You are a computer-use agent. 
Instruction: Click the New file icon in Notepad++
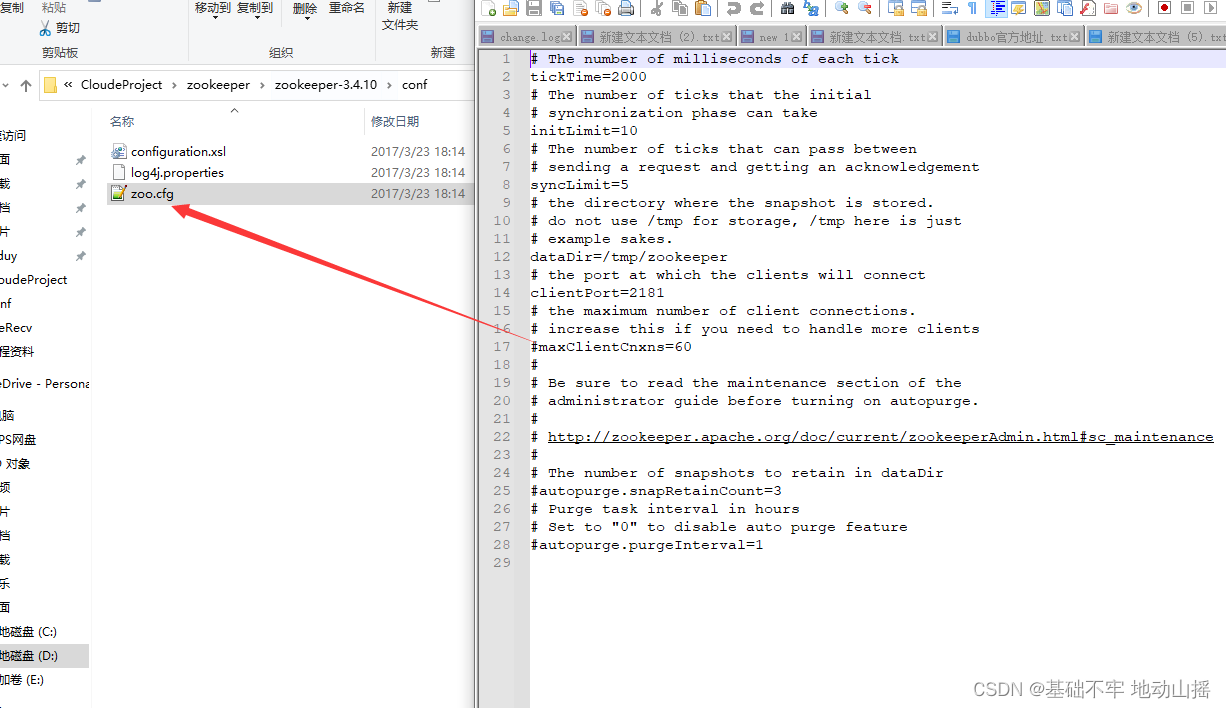[488, 8]
